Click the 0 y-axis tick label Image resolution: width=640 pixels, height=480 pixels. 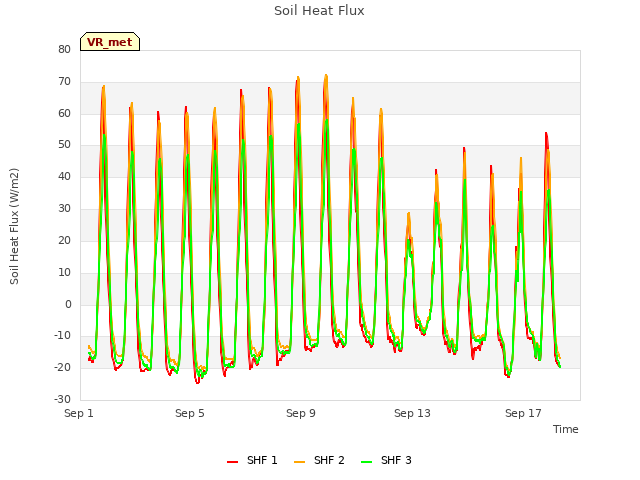click(x=68, y=304)
